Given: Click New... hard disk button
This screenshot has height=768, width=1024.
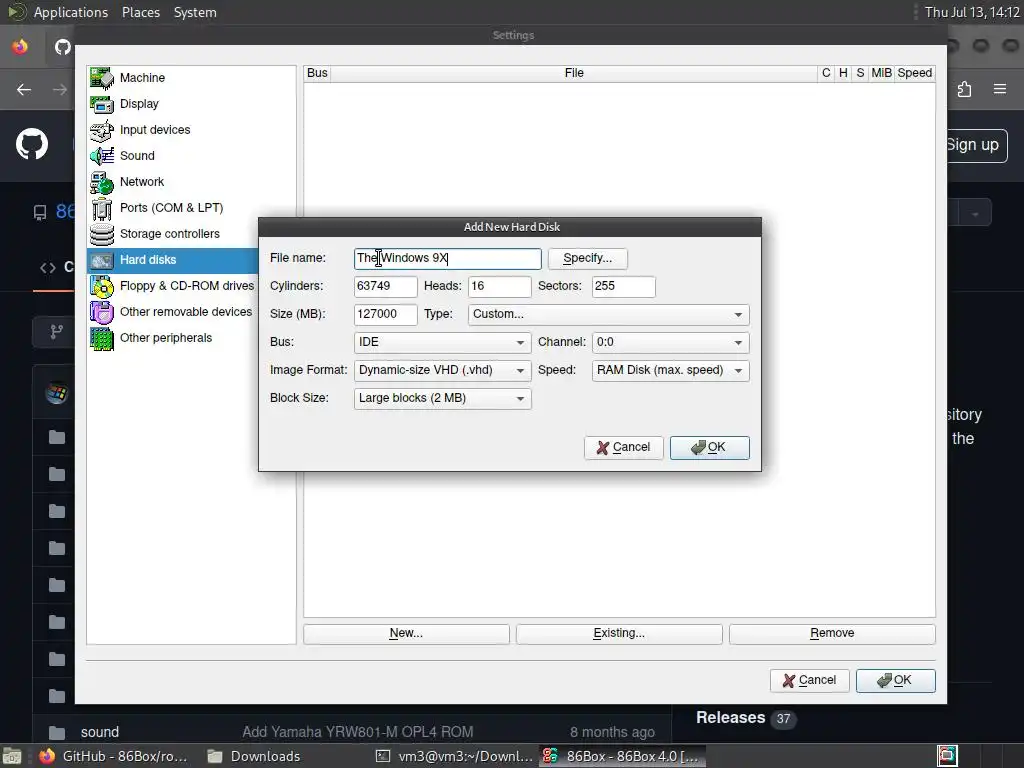Looking at the screenshot, I should (406, 633).
